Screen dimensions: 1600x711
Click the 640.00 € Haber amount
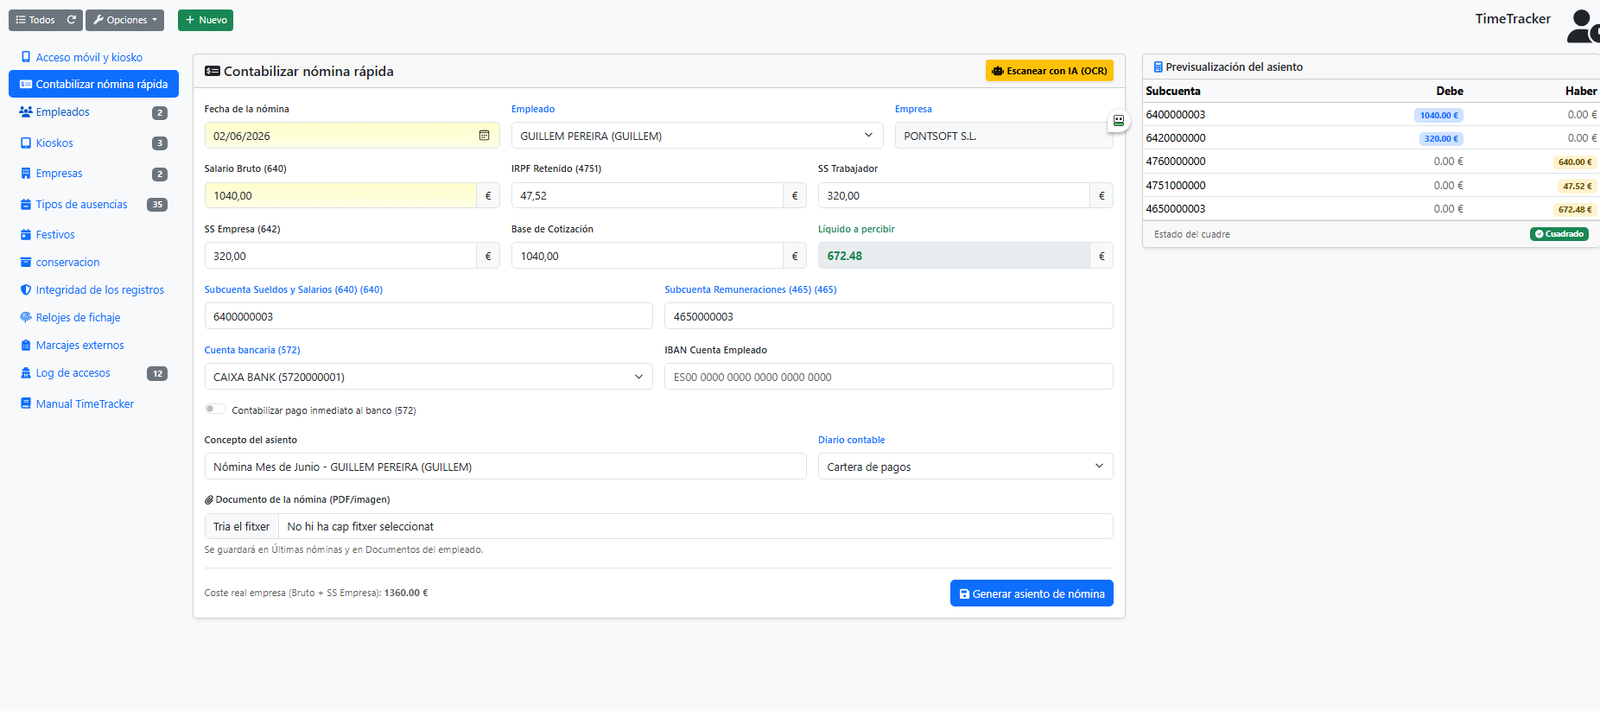pos(1574,161)
